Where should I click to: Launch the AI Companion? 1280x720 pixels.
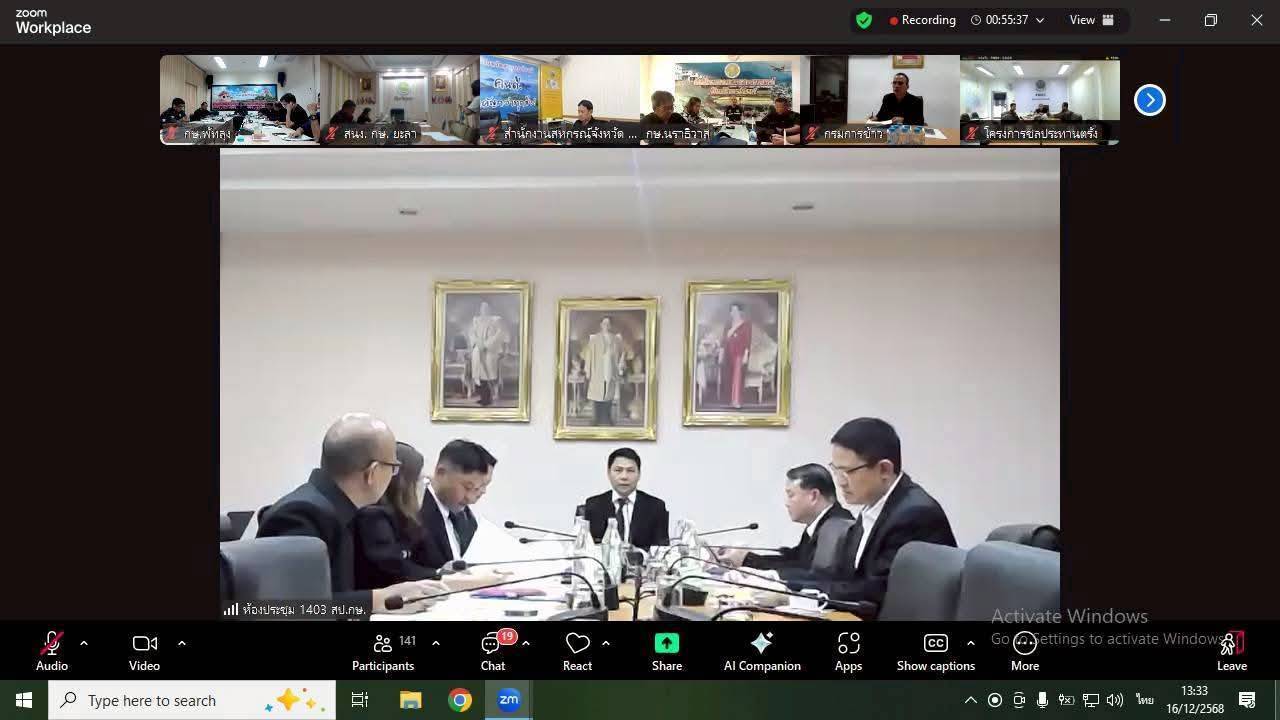click(x=762, y=652)
